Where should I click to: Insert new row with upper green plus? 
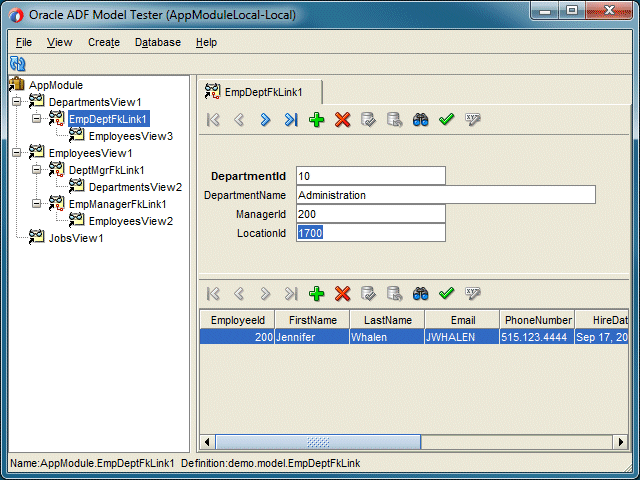[x=317, y=120]
